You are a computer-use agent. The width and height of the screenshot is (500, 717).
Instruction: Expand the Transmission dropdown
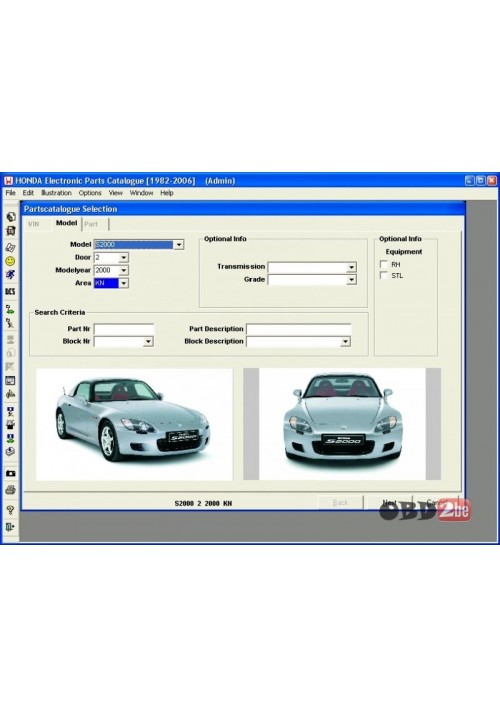(x=351, y=267)
